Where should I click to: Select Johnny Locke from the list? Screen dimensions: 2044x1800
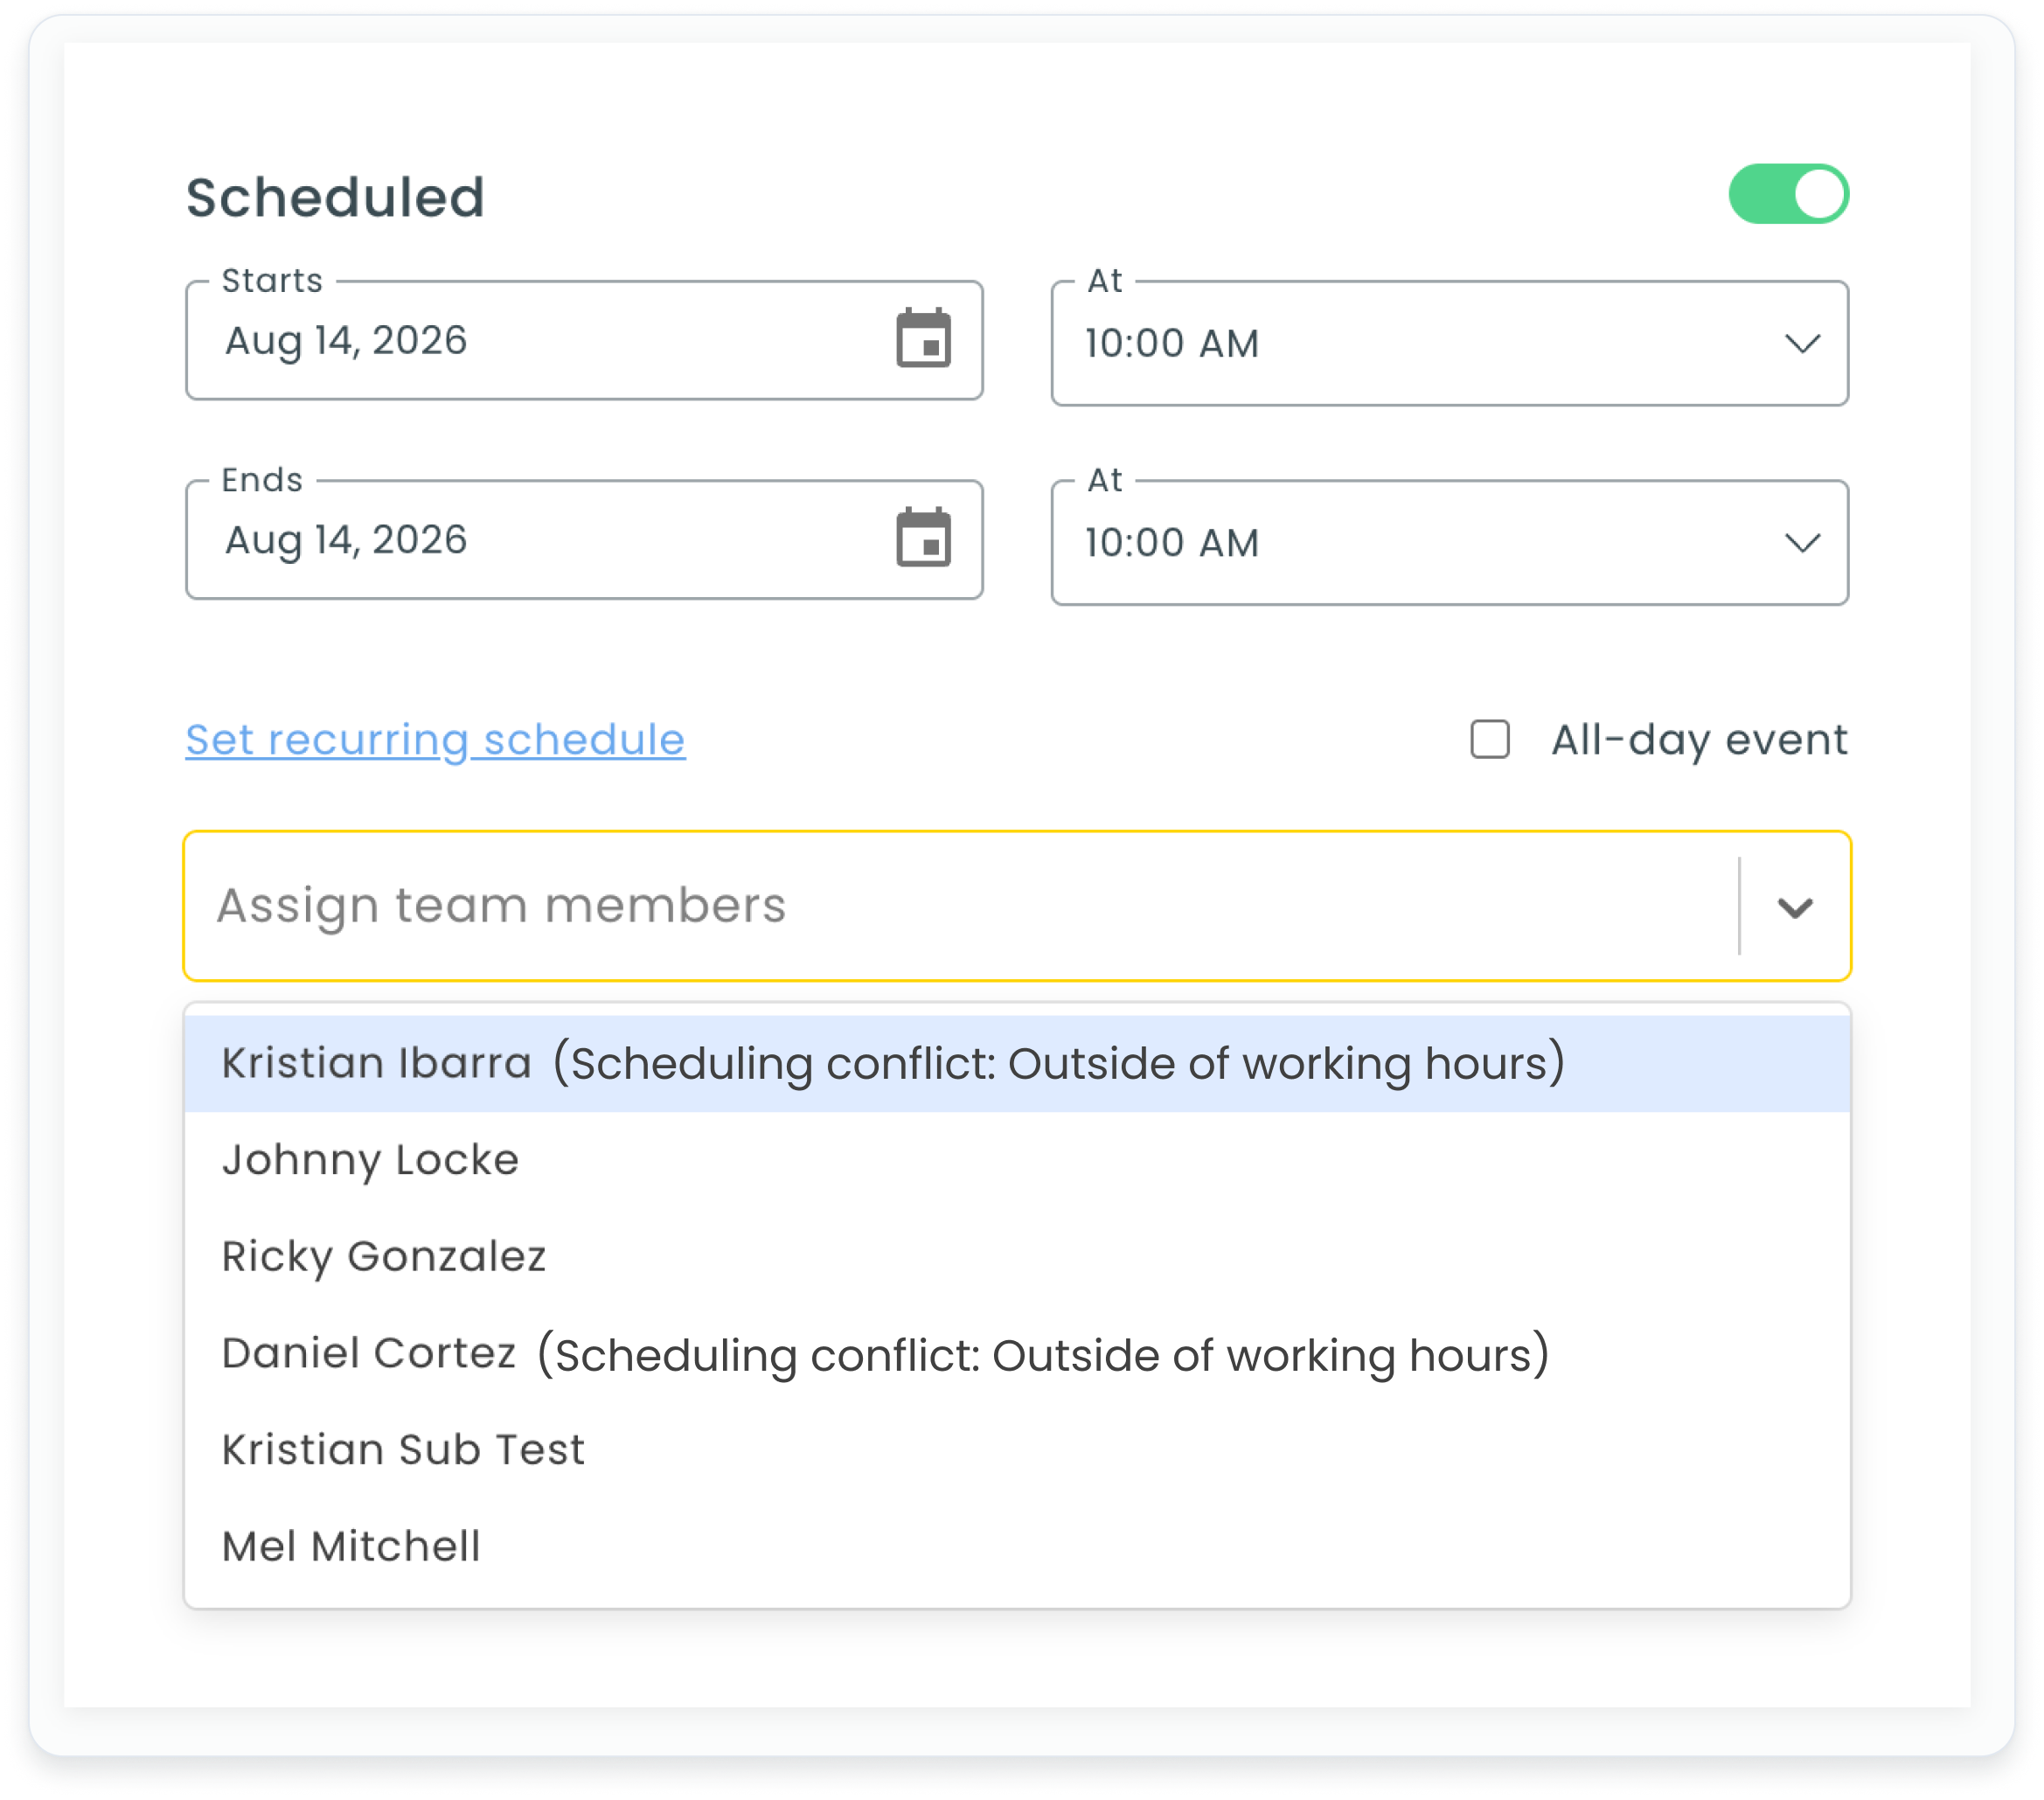click(x=1017, y=1160)
